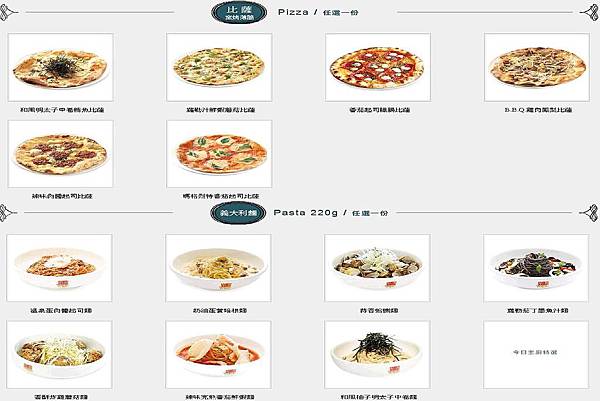
Task: Choose the meat sauce pasta with soft egg
Action: tap(59, 268)
